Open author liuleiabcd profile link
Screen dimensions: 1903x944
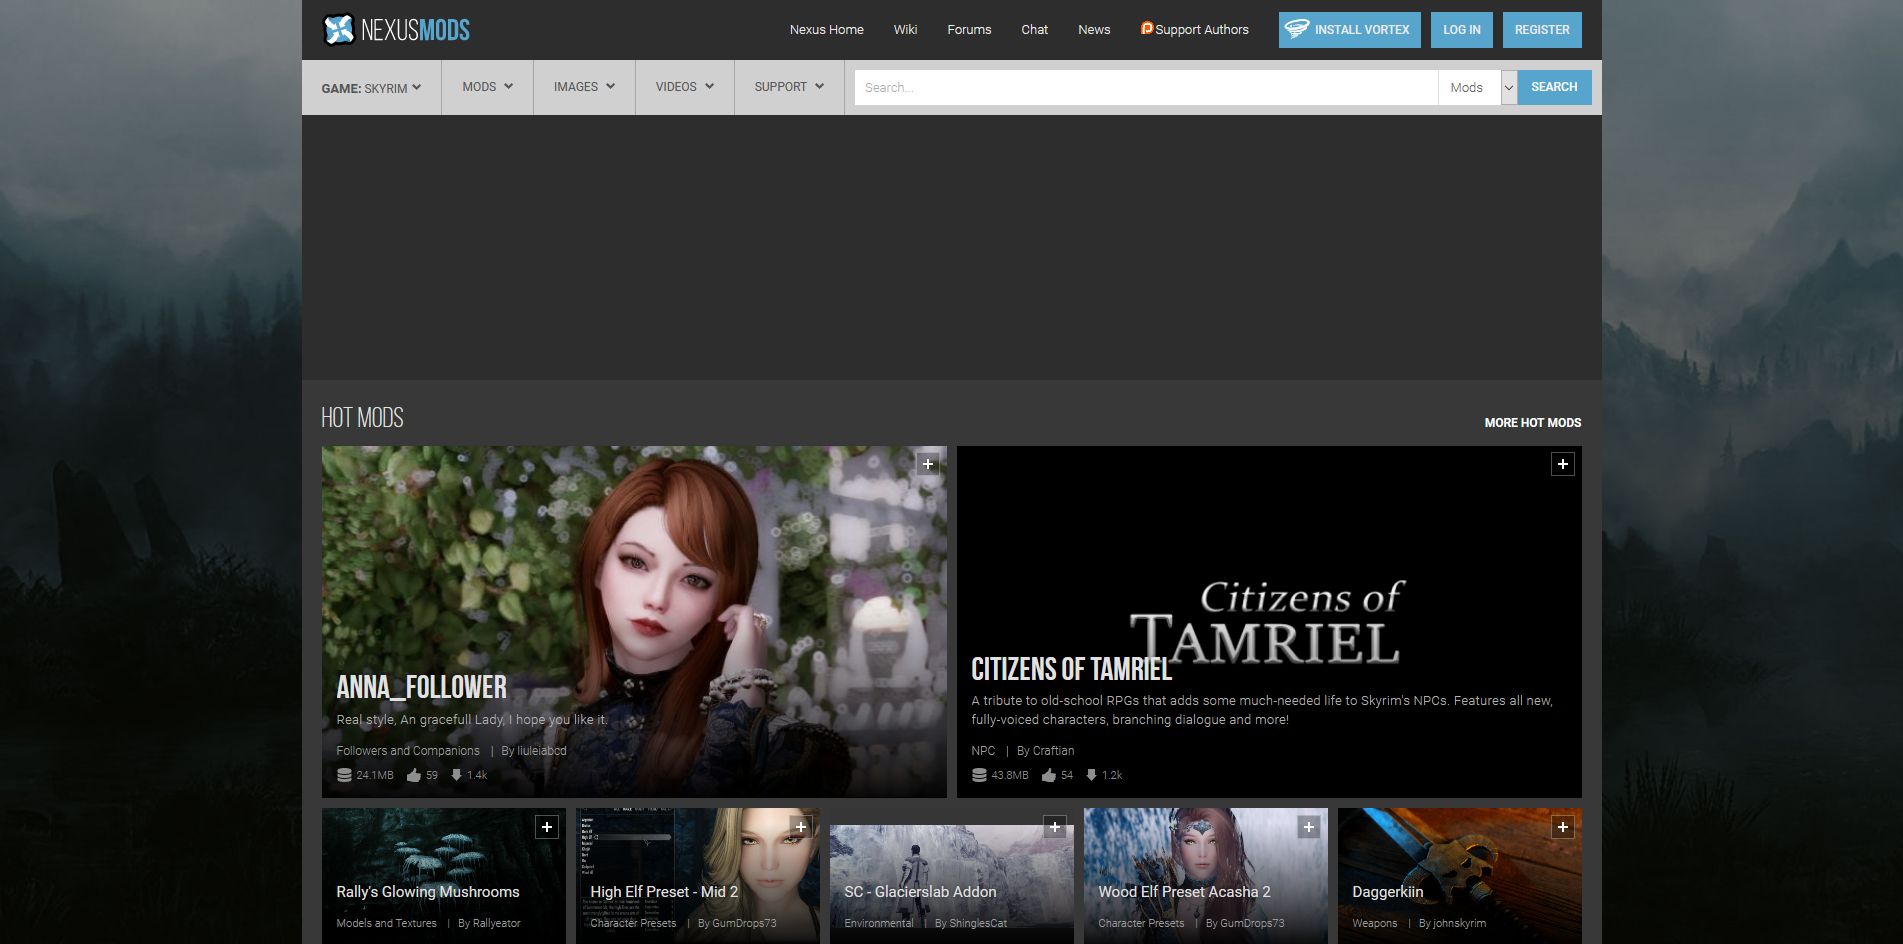(541, 751)
